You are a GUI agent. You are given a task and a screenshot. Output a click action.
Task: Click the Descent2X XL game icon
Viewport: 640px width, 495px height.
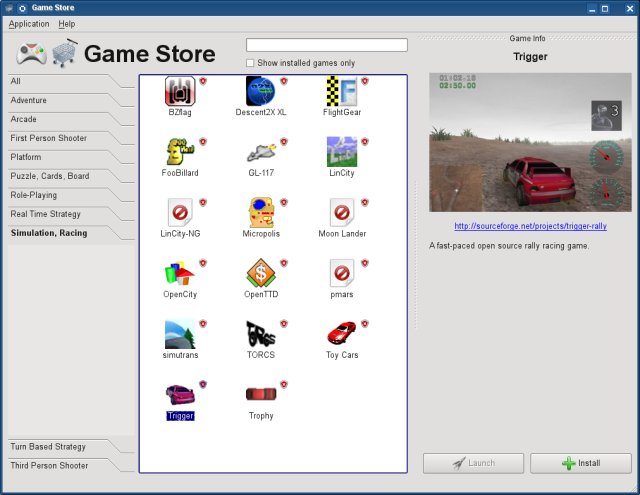(x=260, y=91)
